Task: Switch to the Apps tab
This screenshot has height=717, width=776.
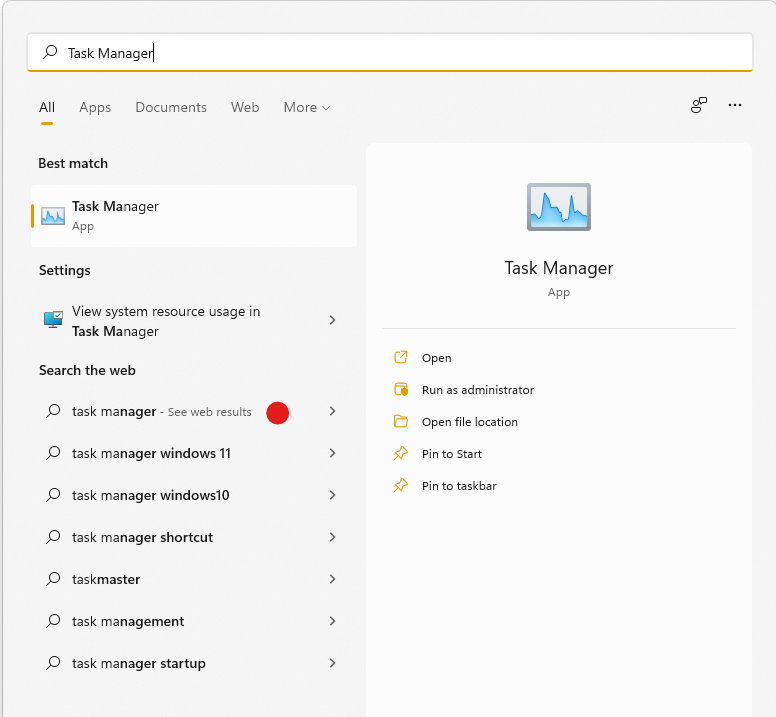Action: 95,108
